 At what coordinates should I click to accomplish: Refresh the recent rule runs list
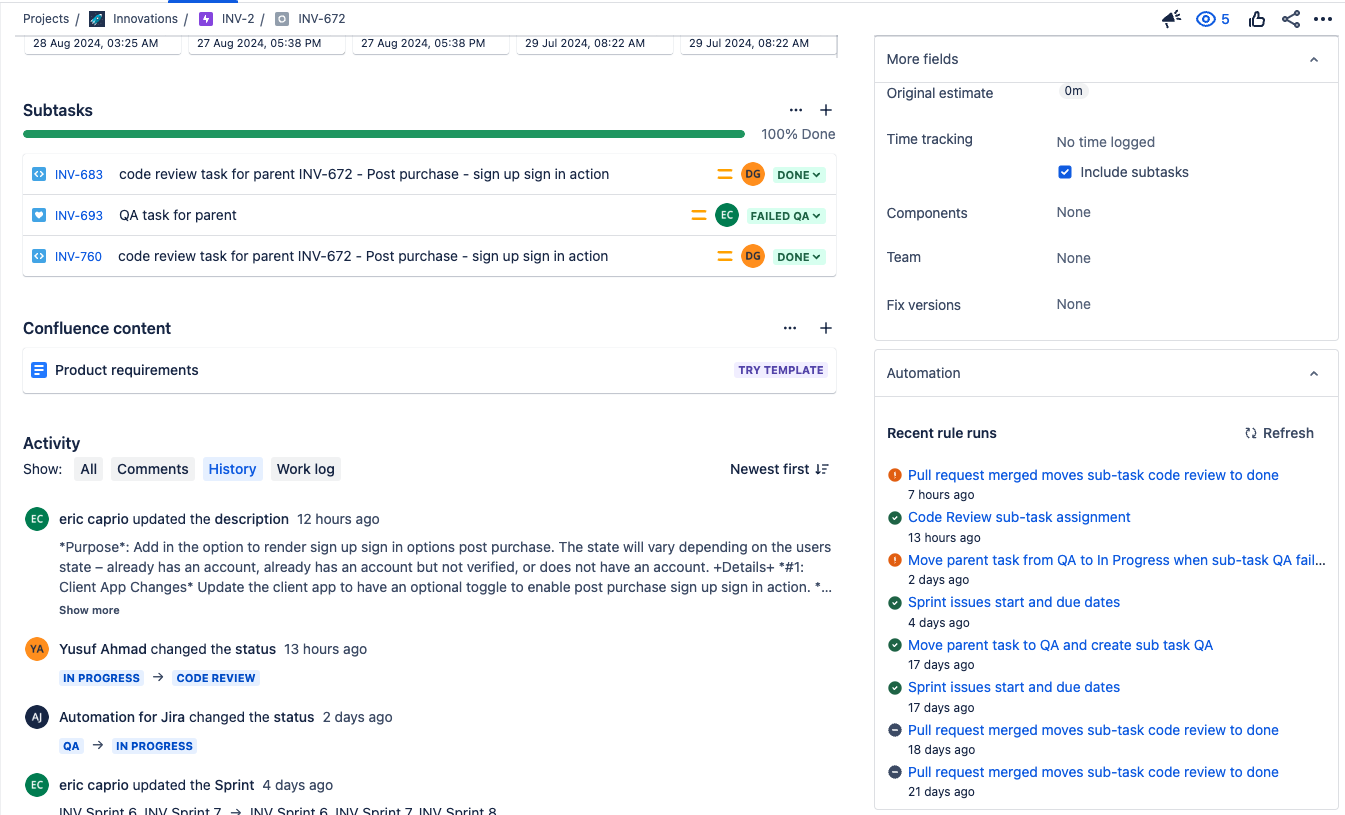point(1279,433)
